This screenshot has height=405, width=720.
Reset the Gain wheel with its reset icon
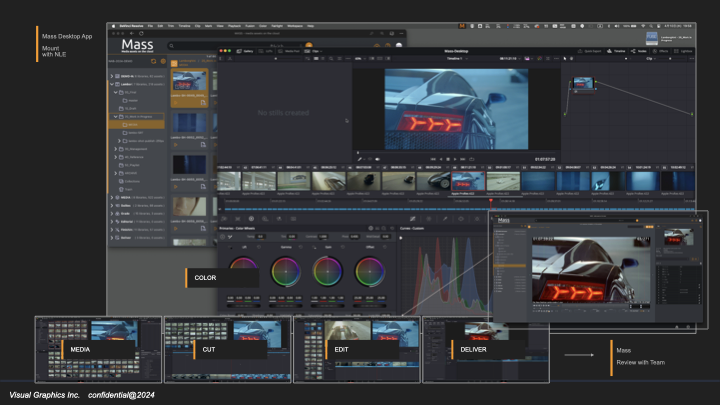(343, 247)
